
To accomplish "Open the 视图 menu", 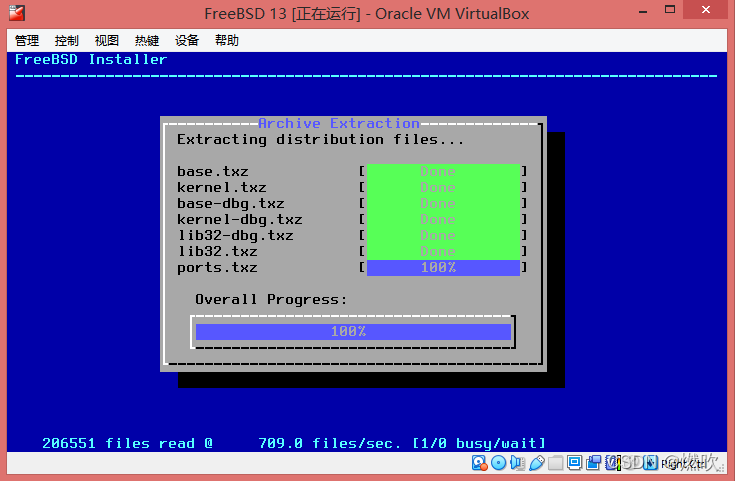I will click(107, 41).
